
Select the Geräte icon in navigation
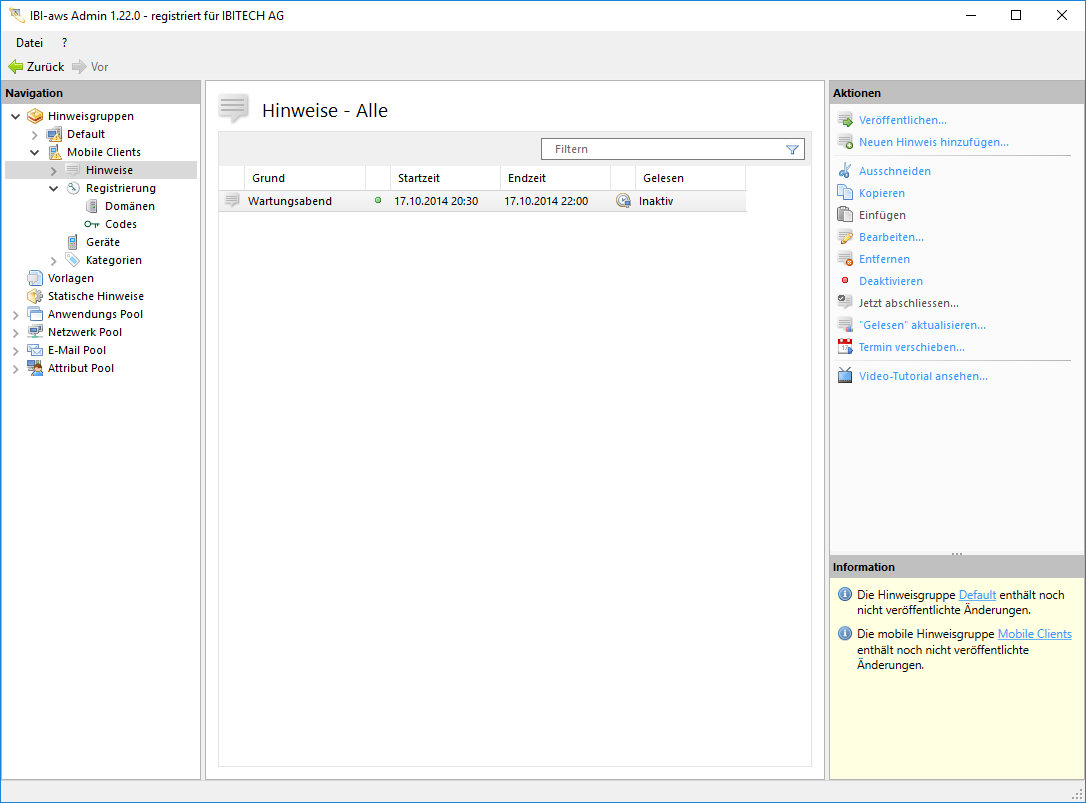pyautogui.click(x=73, y=242)
